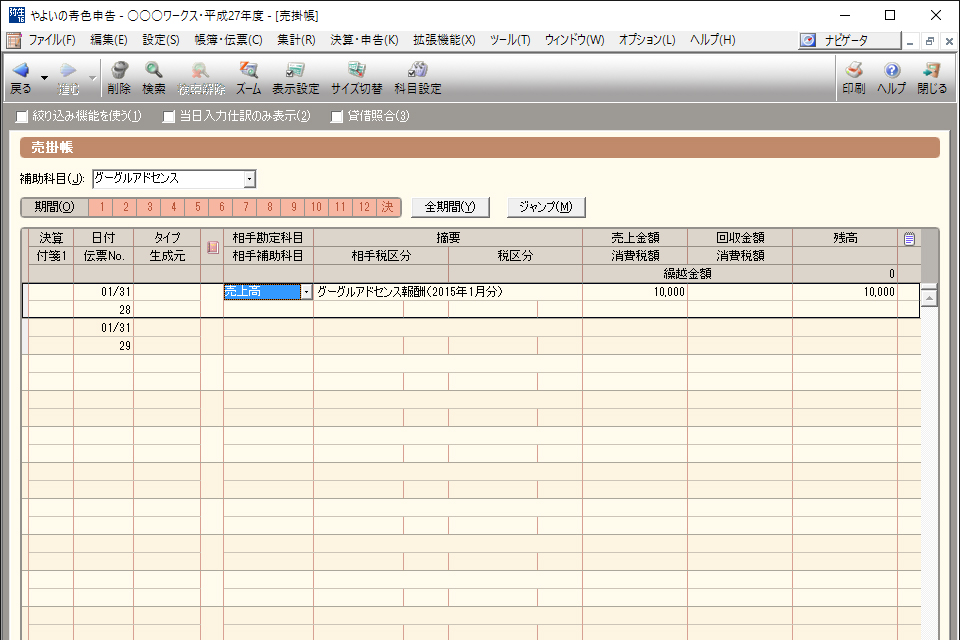Open the ツール menu
960x640 pixels.
coord(510,40)
